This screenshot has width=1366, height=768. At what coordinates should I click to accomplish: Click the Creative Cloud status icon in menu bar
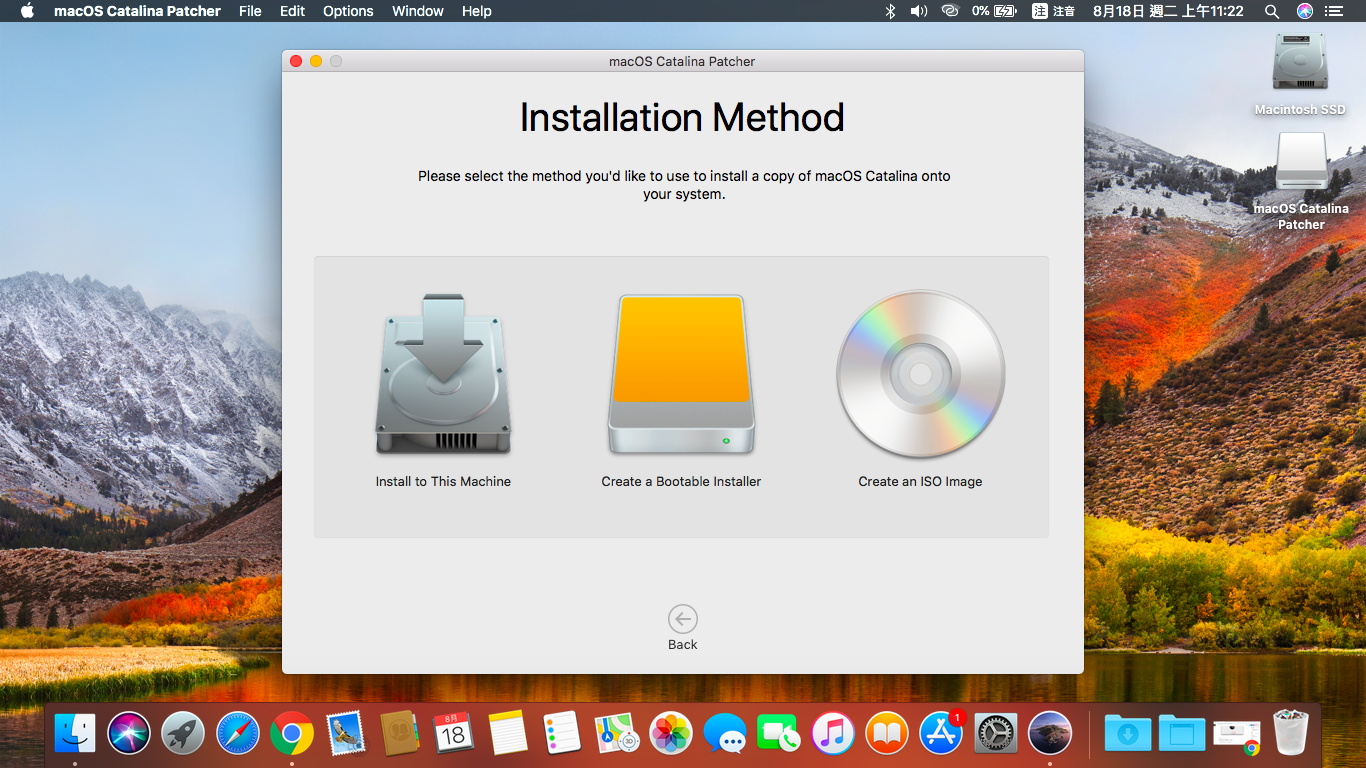pos(950,11)
